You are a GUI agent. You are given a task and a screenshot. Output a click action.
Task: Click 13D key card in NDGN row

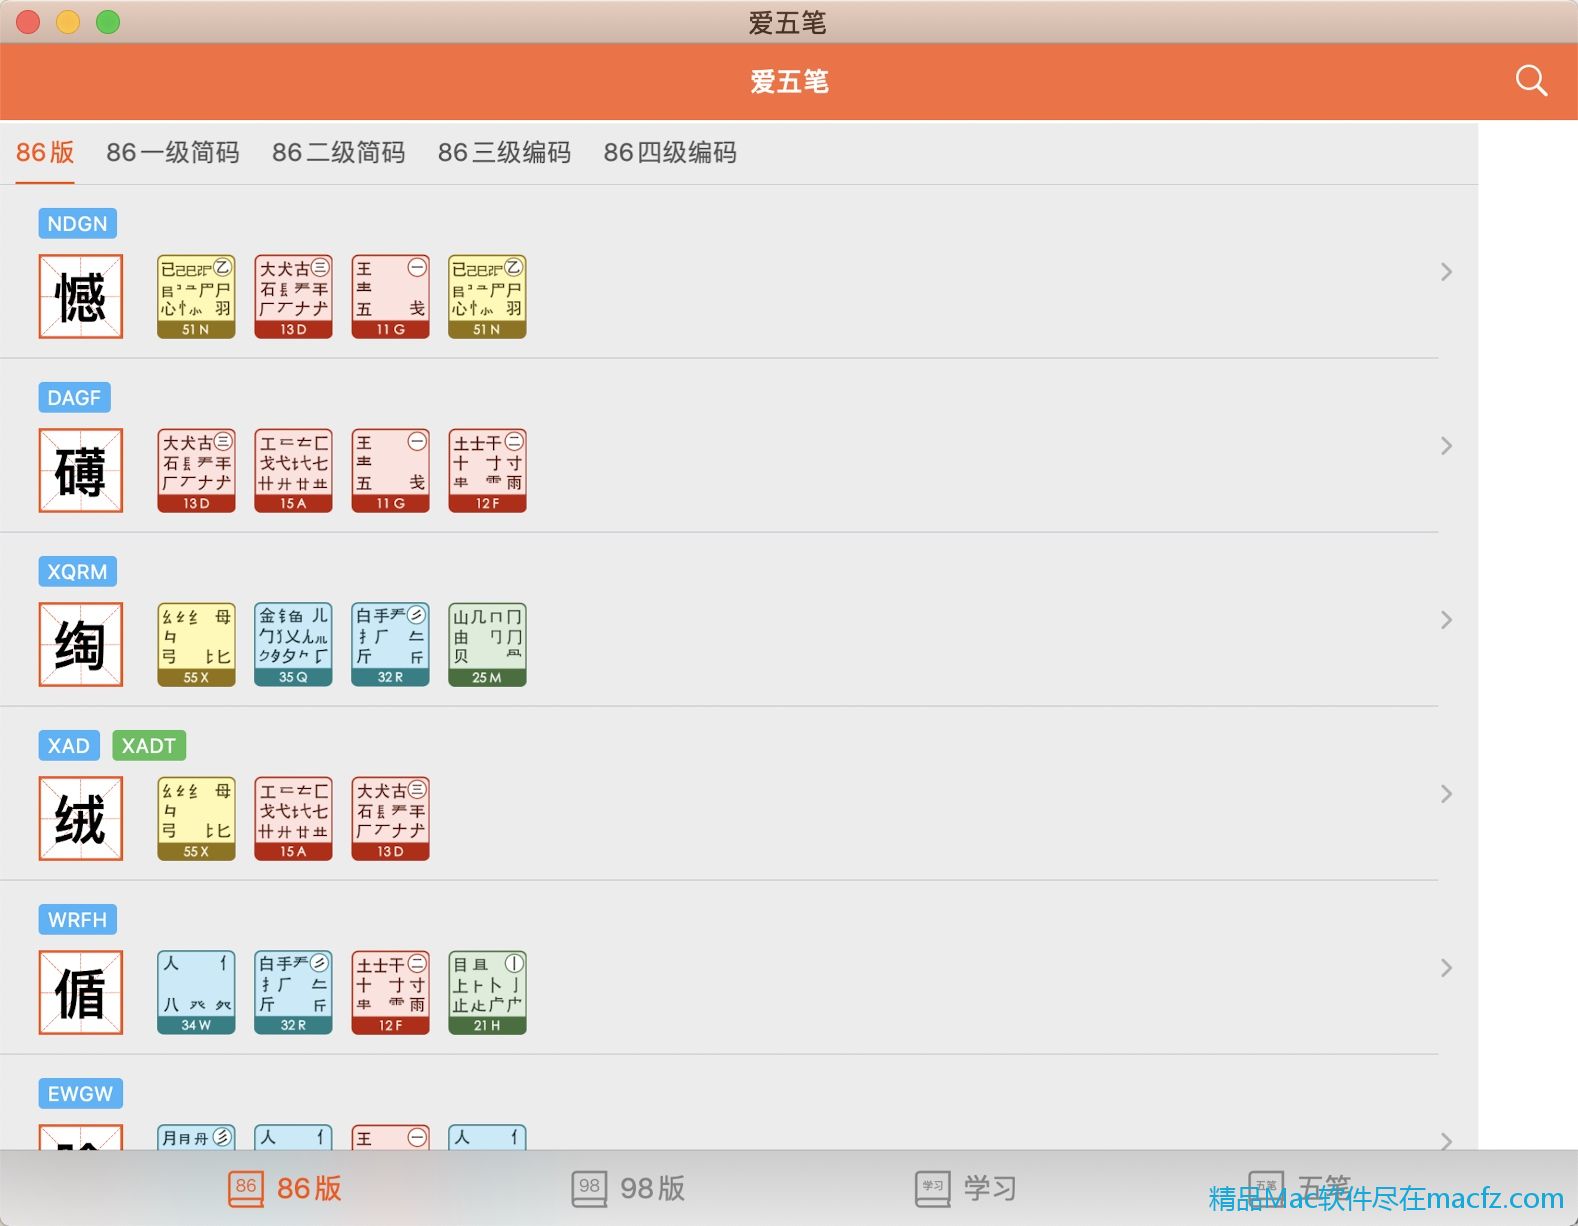pos(293,296)
